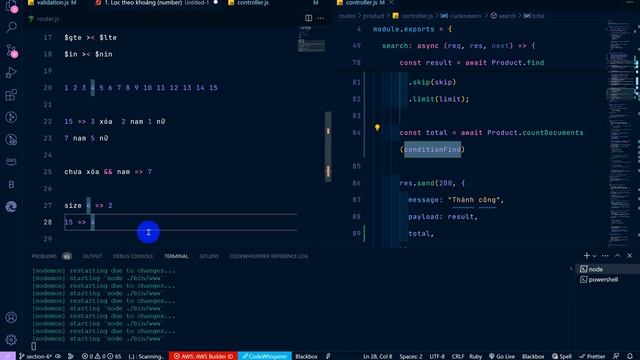The height and width of the screenshot is (360, 640).
Task: Select the TERMINAL panel tab
Action: tap(176, 256)
